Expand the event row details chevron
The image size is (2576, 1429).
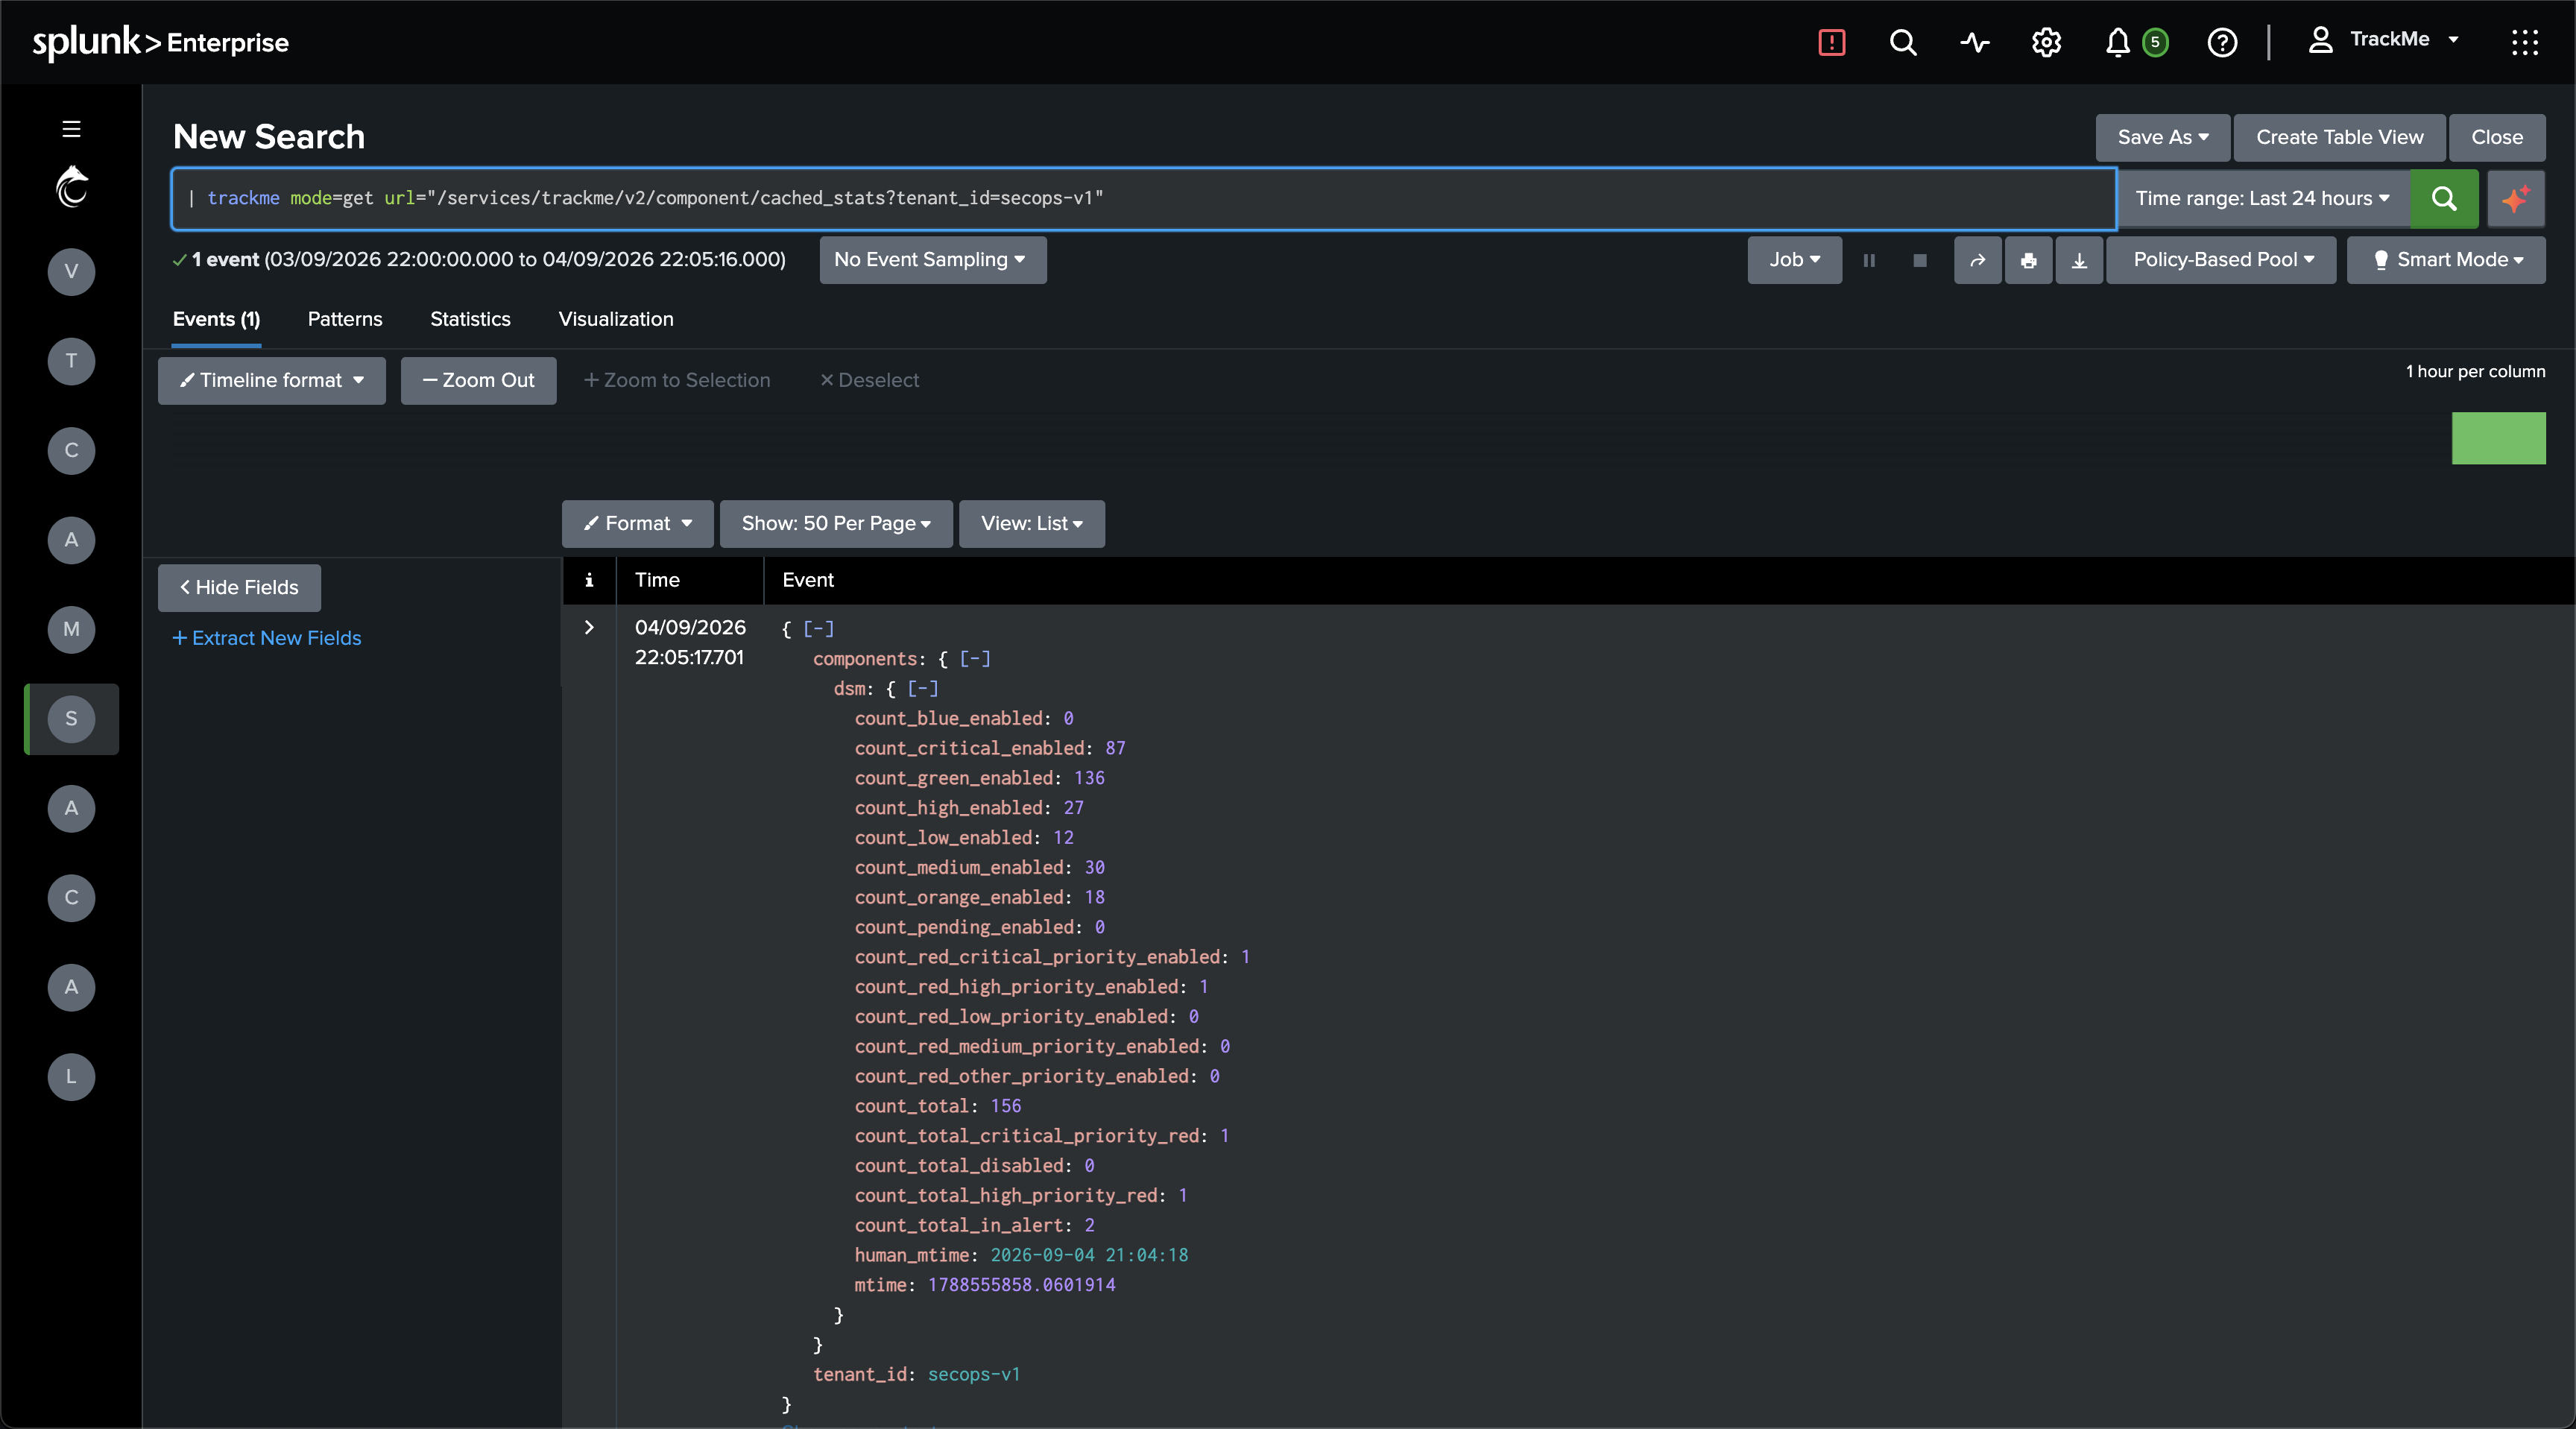click(x=589, y=627)
